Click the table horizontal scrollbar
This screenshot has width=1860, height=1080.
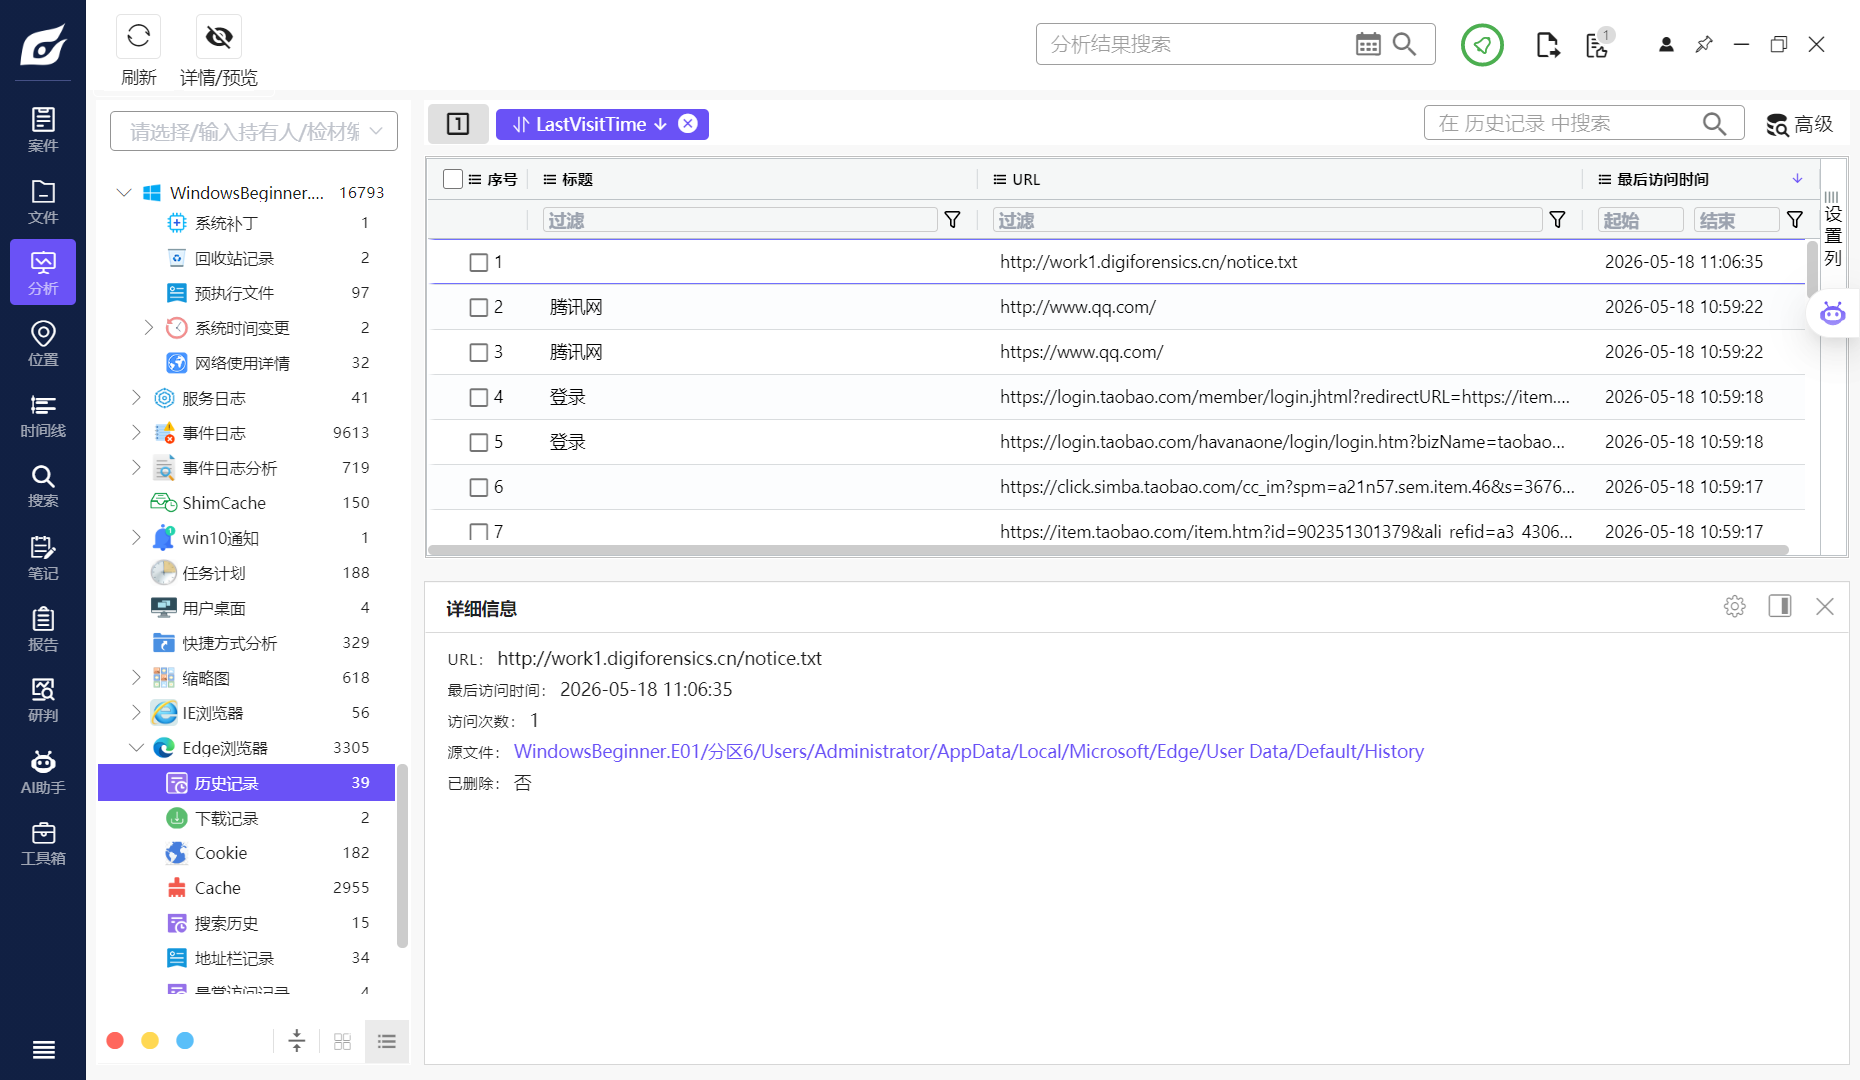point(1108,550)
